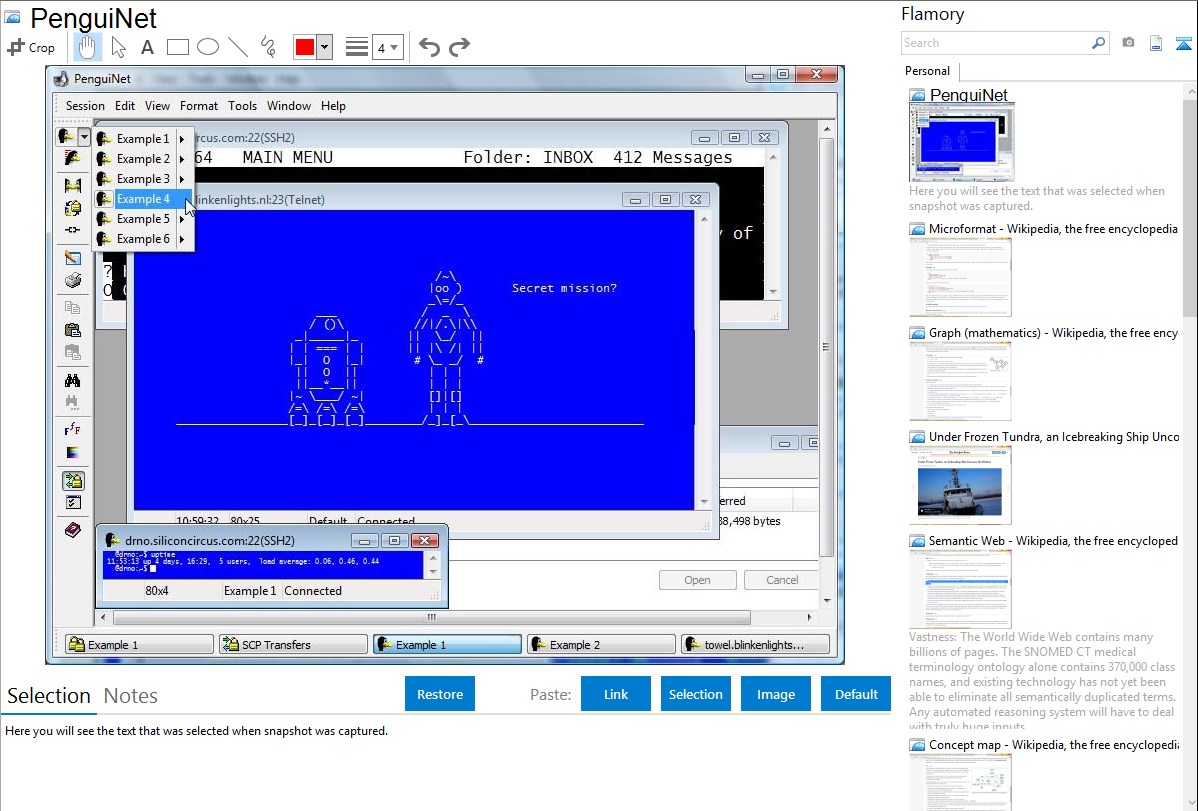
Task: Choose the straight line tool
Action: click(x=238, y=47)
